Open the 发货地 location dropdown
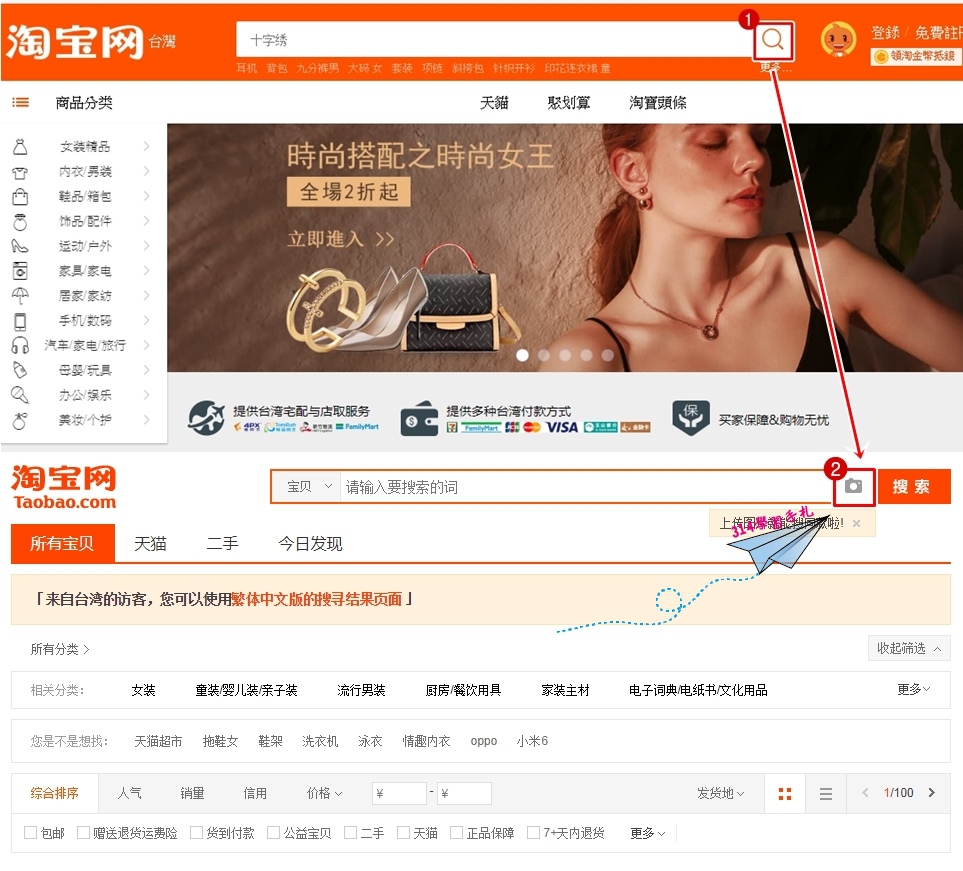The width and height of the screenshot is (963, 871). [720, 793]
